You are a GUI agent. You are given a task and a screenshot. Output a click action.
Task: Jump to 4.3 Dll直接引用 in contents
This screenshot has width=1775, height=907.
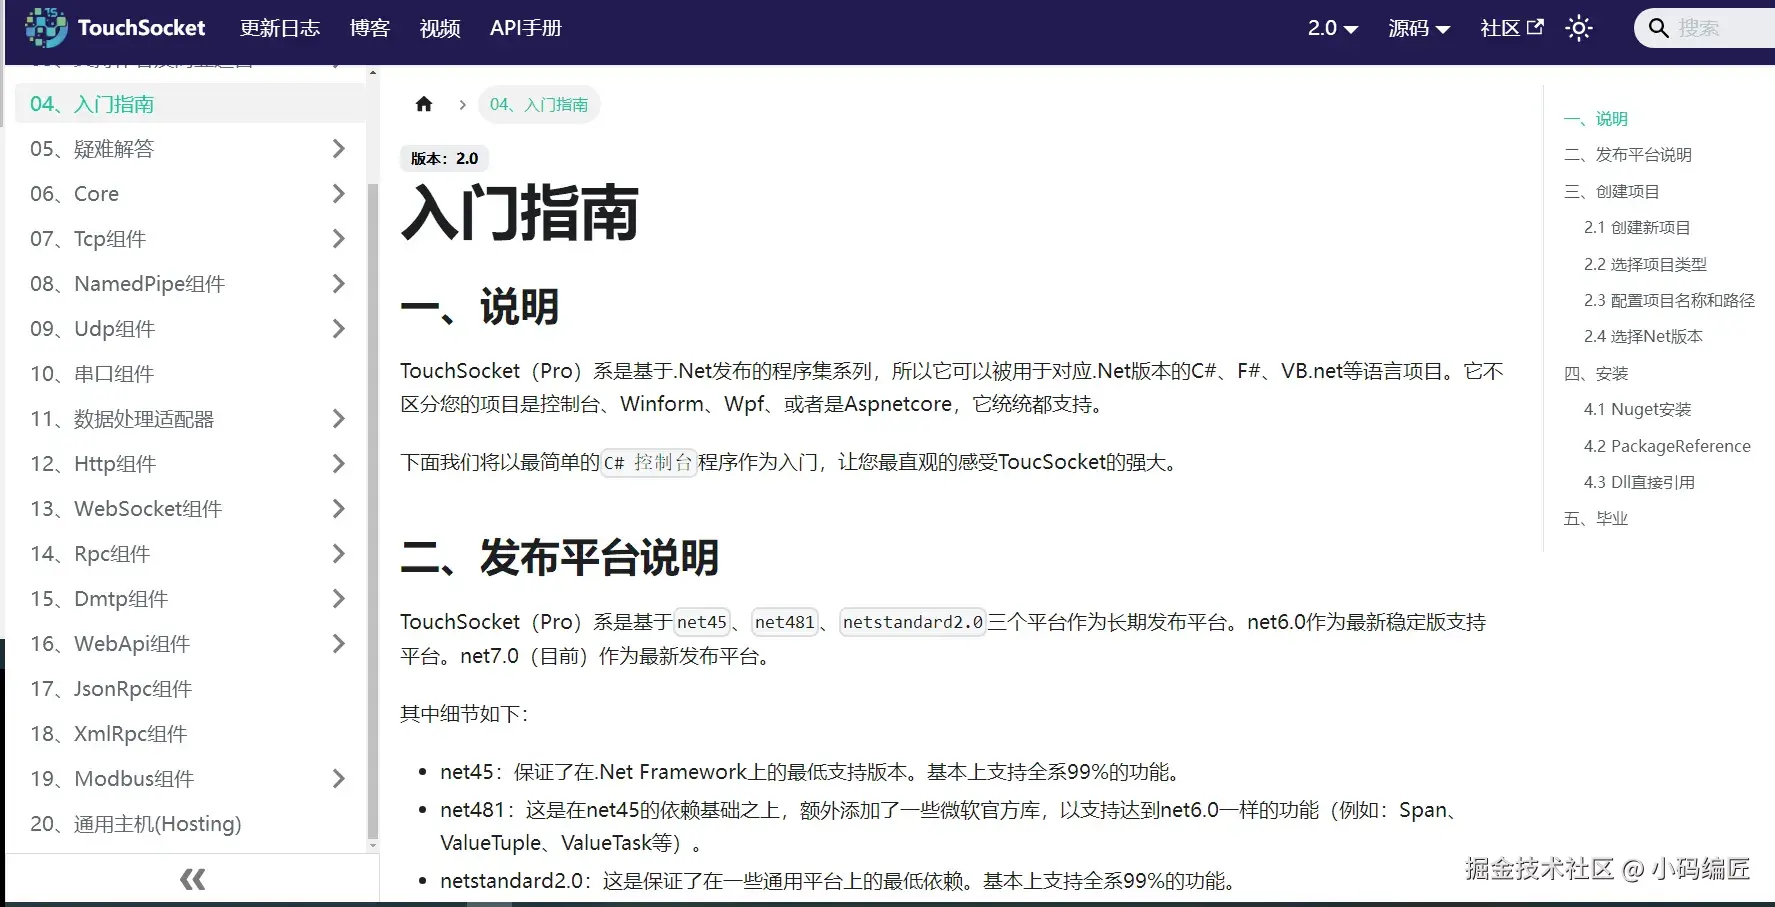tap(1639, 482)
